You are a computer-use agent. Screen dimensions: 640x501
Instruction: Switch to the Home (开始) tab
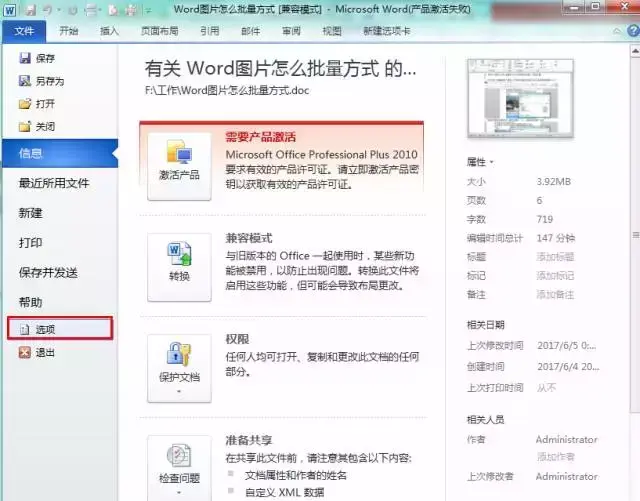coord(69,31)
